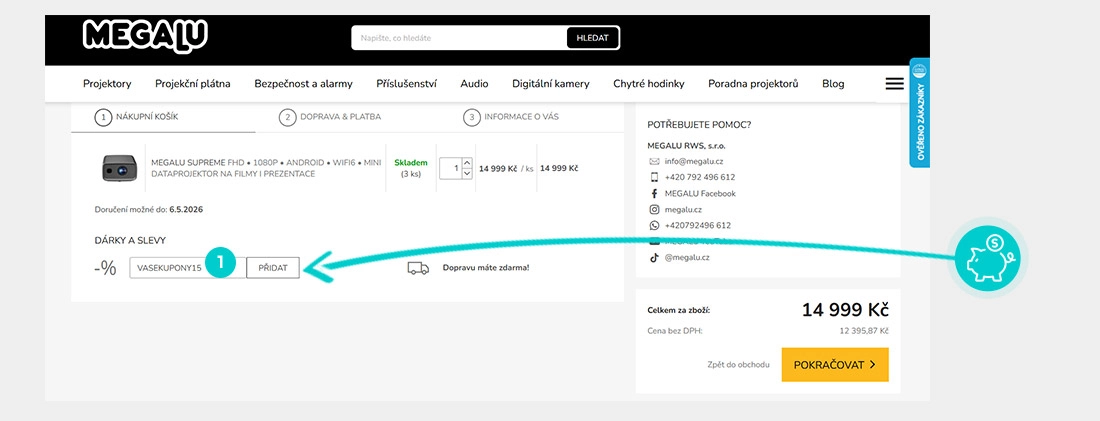The image size is (1100, 421).
Task: Click the Instagram icon
Action: tap(654, 209)
